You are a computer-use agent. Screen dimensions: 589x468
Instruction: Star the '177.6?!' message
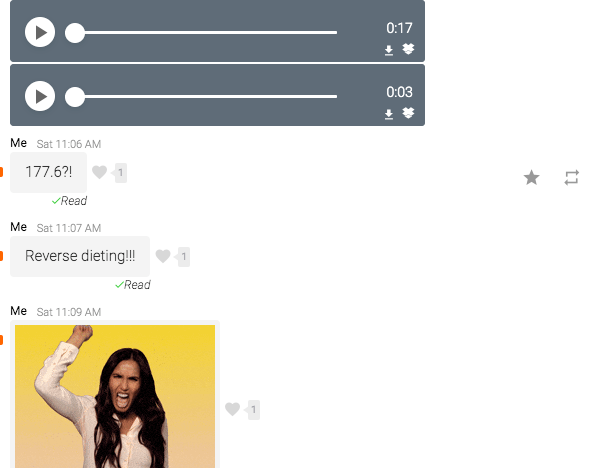532,178
